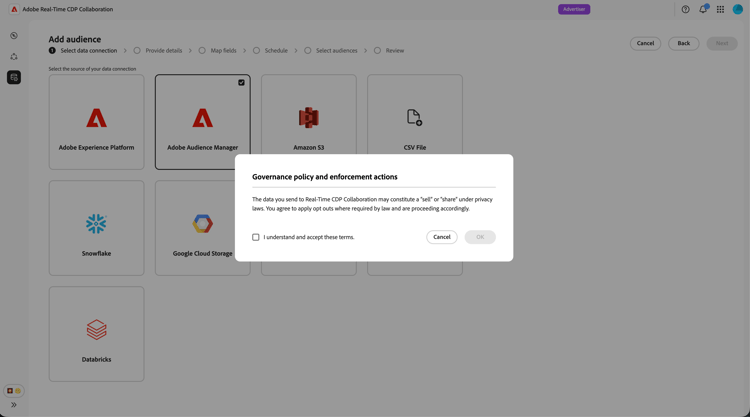Open the user profile avatar

click(738, 9)
